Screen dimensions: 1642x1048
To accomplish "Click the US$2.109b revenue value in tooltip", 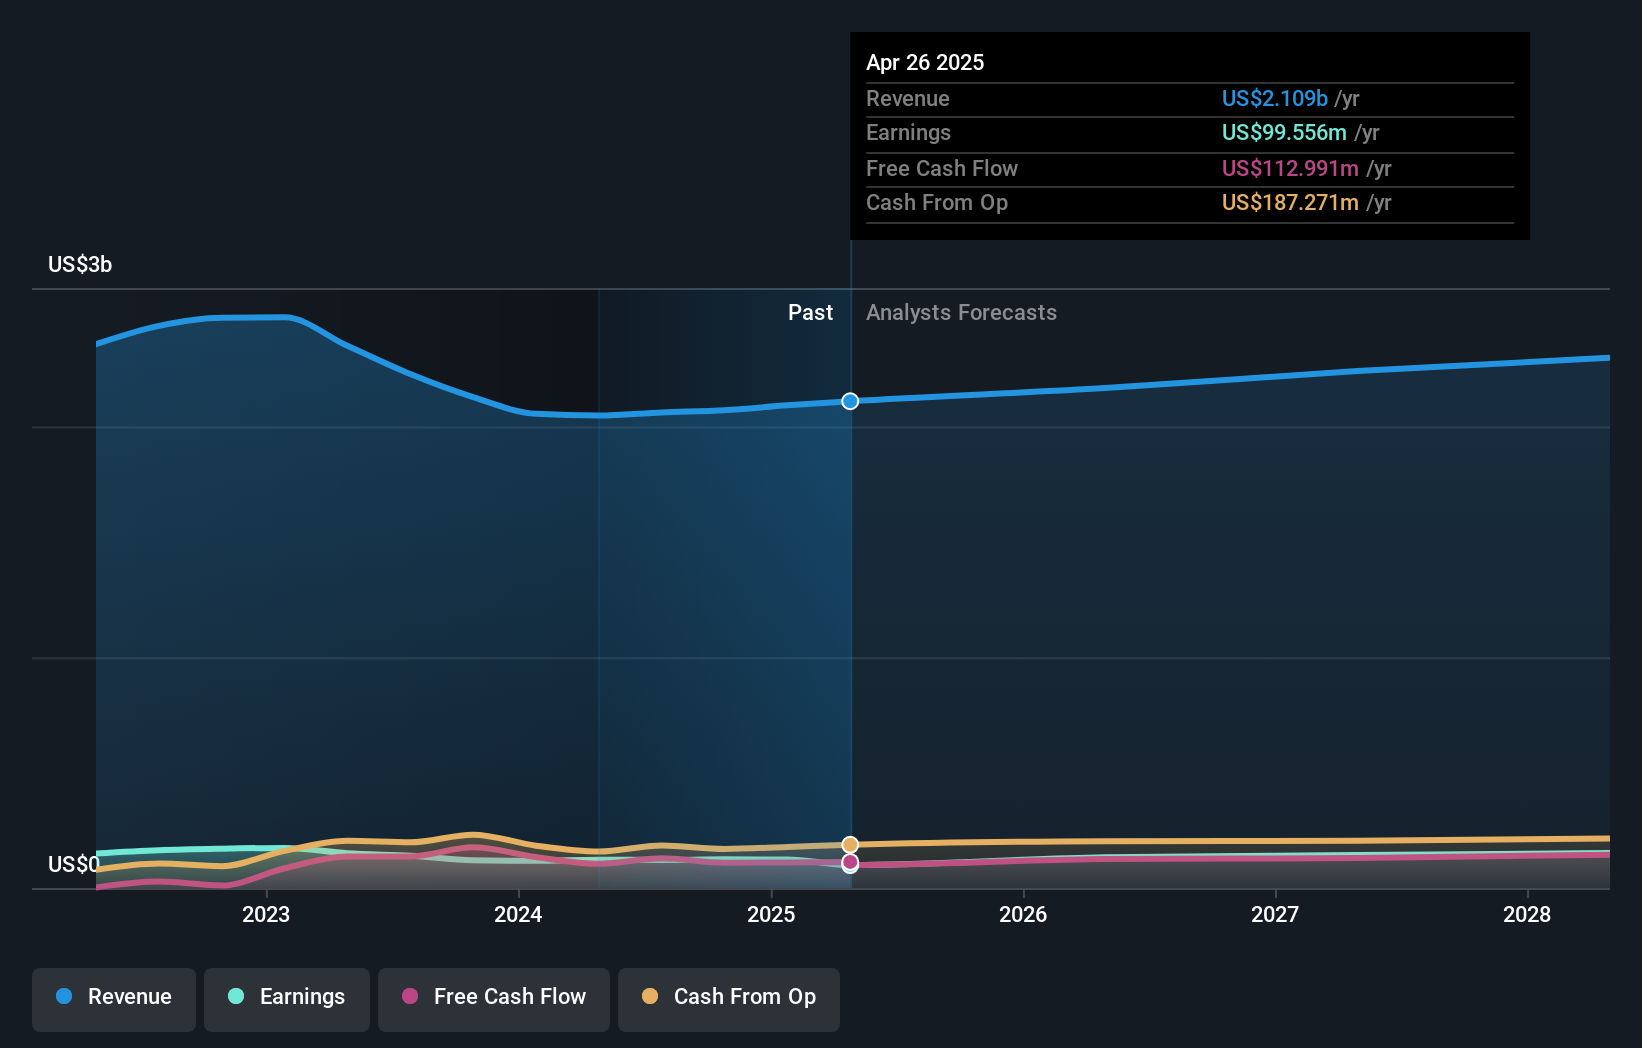I will click(x=1275, y=98).
